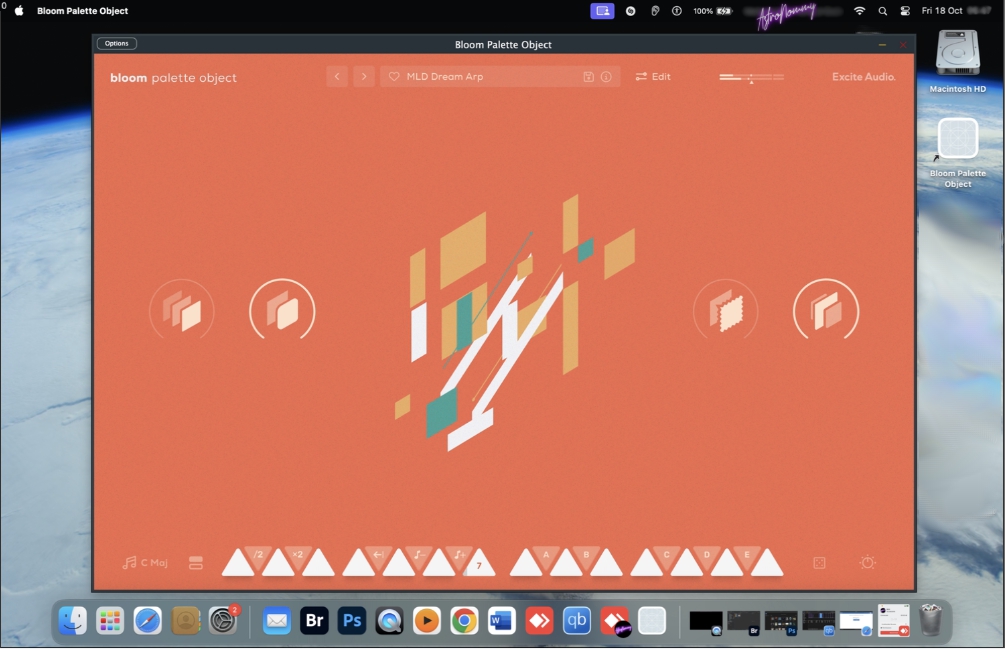Viewport: 1005px width, 649px height.
Task: Toggle the keyboard layout rows icon
Action: point(196,563)
